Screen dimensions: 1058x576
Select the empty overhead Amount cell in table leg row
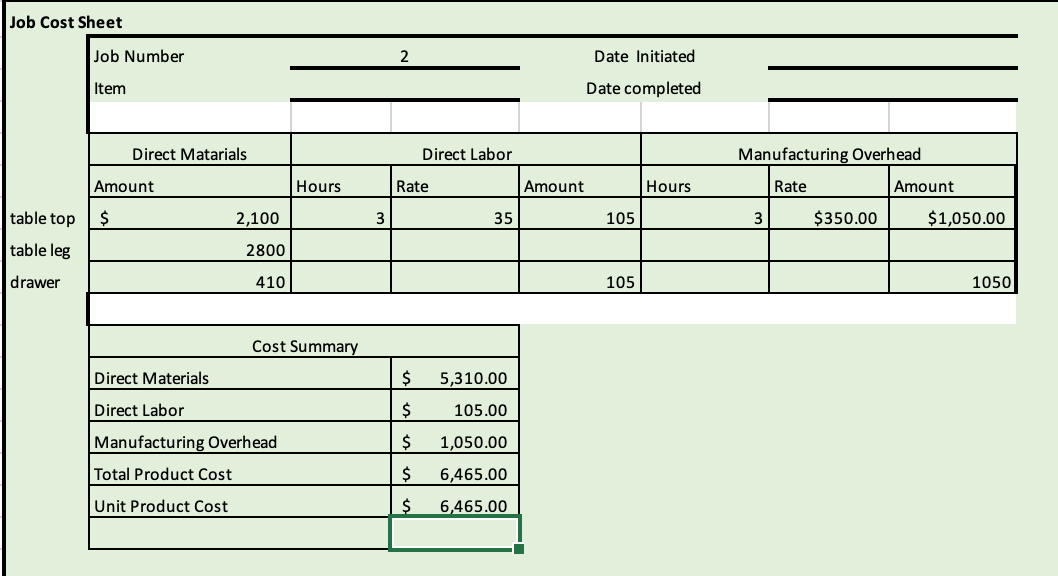pyautogui.click(x=952, y=246)
